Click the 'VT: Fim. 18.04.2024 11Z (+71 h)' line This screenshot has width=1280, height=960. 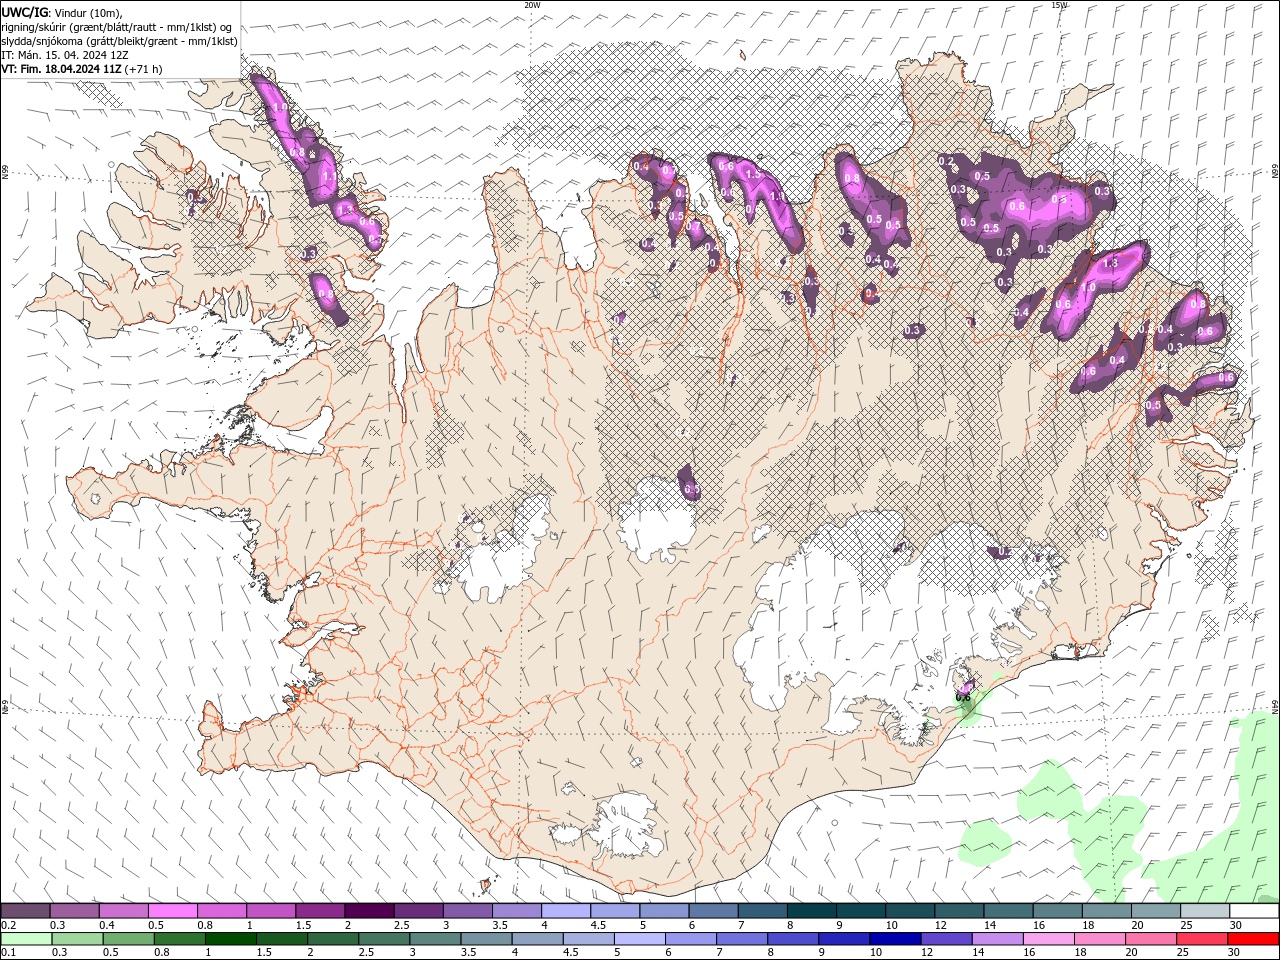(x=82, y=69)
